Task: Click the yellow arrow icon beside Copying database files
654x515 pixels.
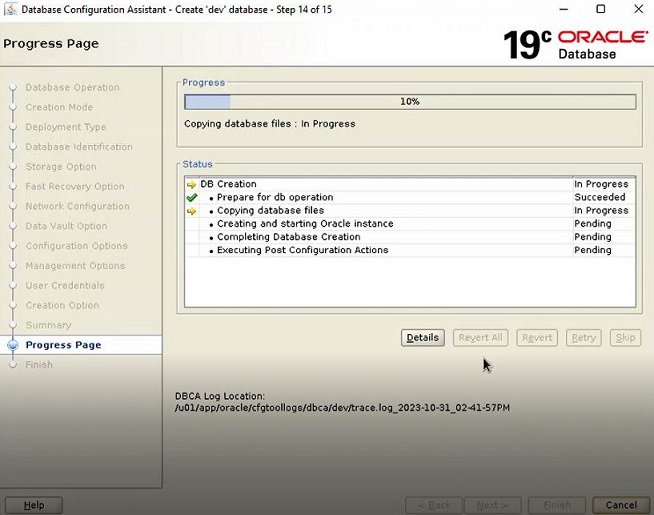Action: click(191, 211)
